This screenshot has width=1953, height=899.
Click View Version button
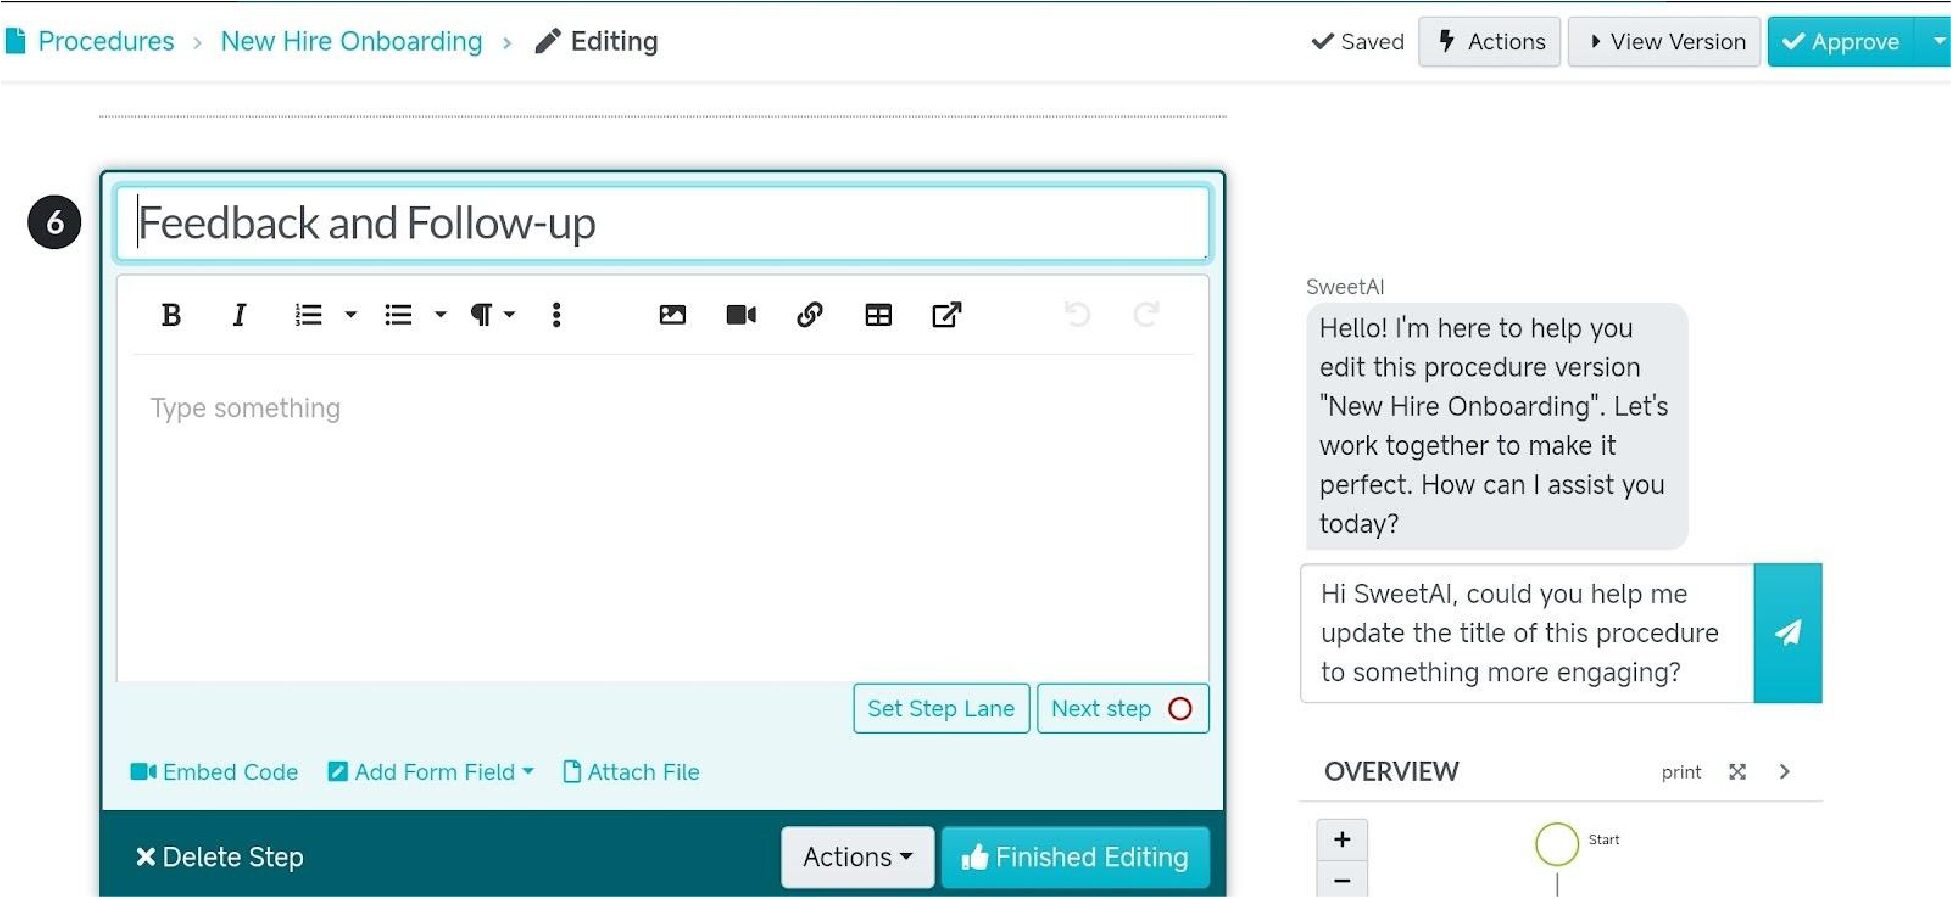(x=1665, y=42)
